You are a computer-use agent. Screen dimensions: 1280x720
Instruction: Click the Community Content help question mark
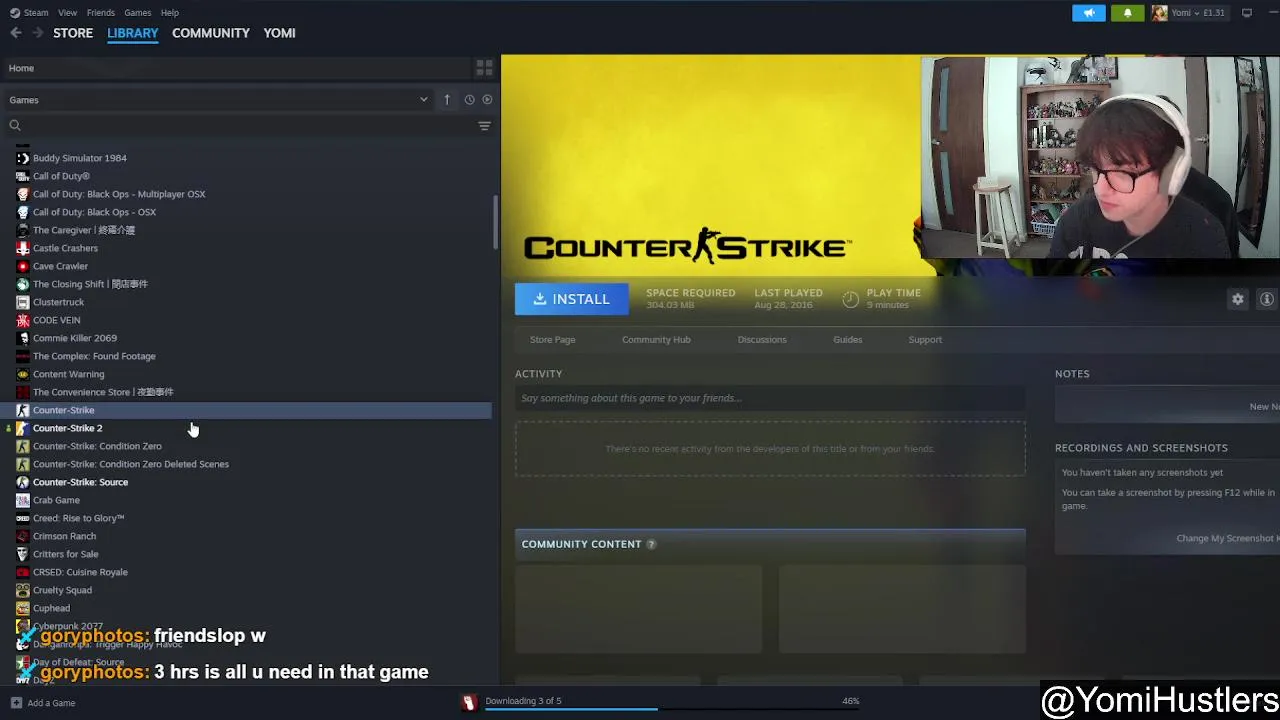tap(651, 544)
